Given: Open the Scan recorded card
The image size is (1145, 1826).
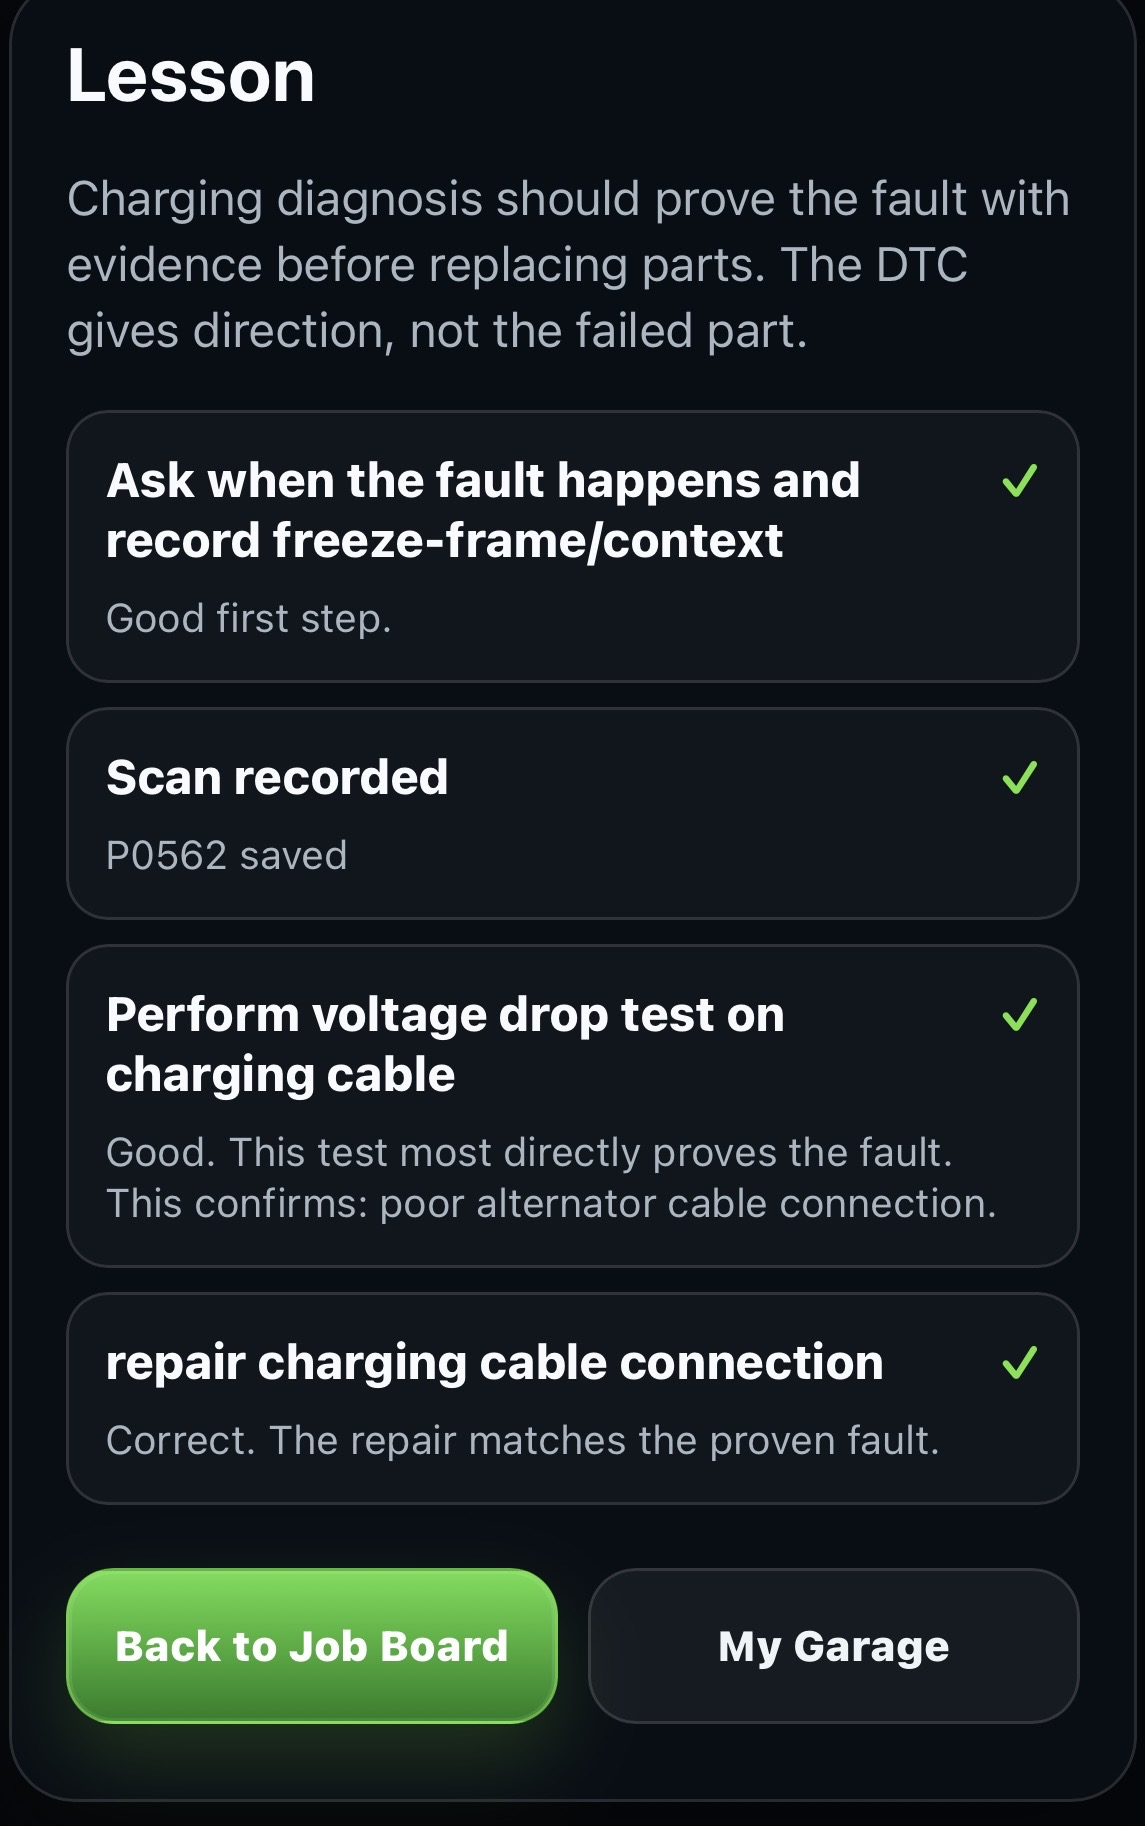Looking at the screenshot, I should (573, 814).
